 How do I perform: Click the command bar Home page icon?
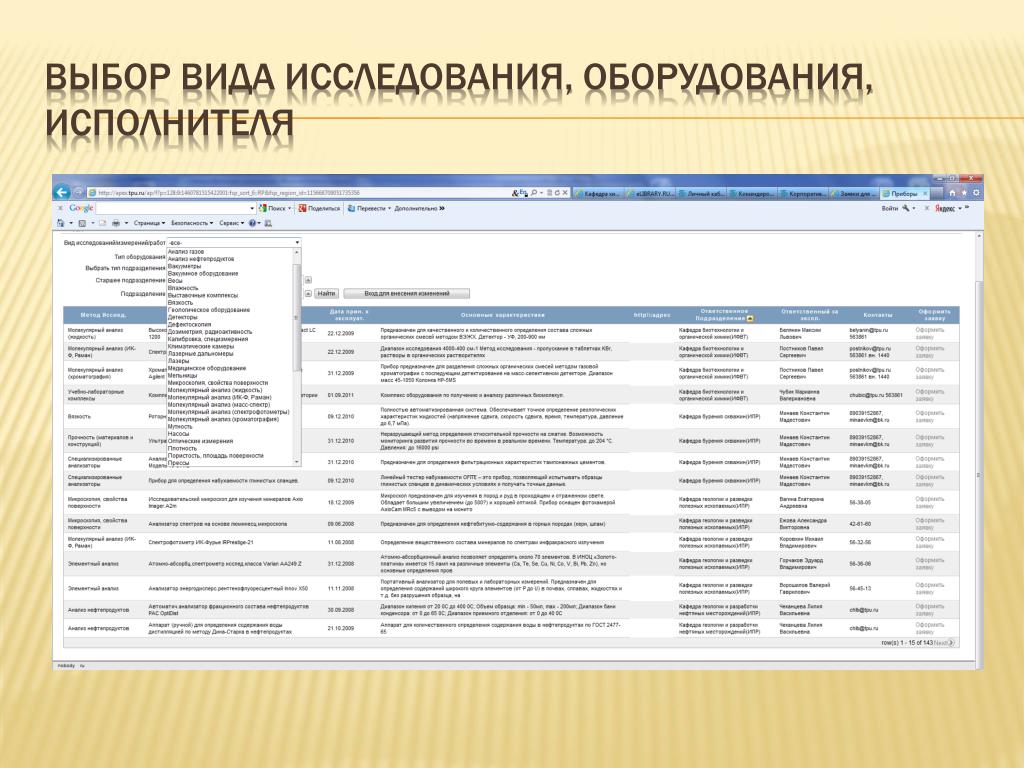click(x=60, y=223)
